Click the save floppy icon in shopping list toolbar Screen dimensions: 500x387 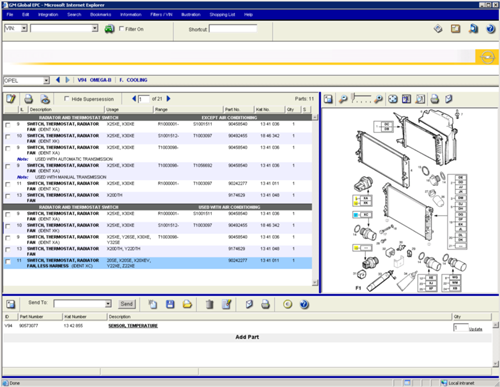[x=170, y=304]
